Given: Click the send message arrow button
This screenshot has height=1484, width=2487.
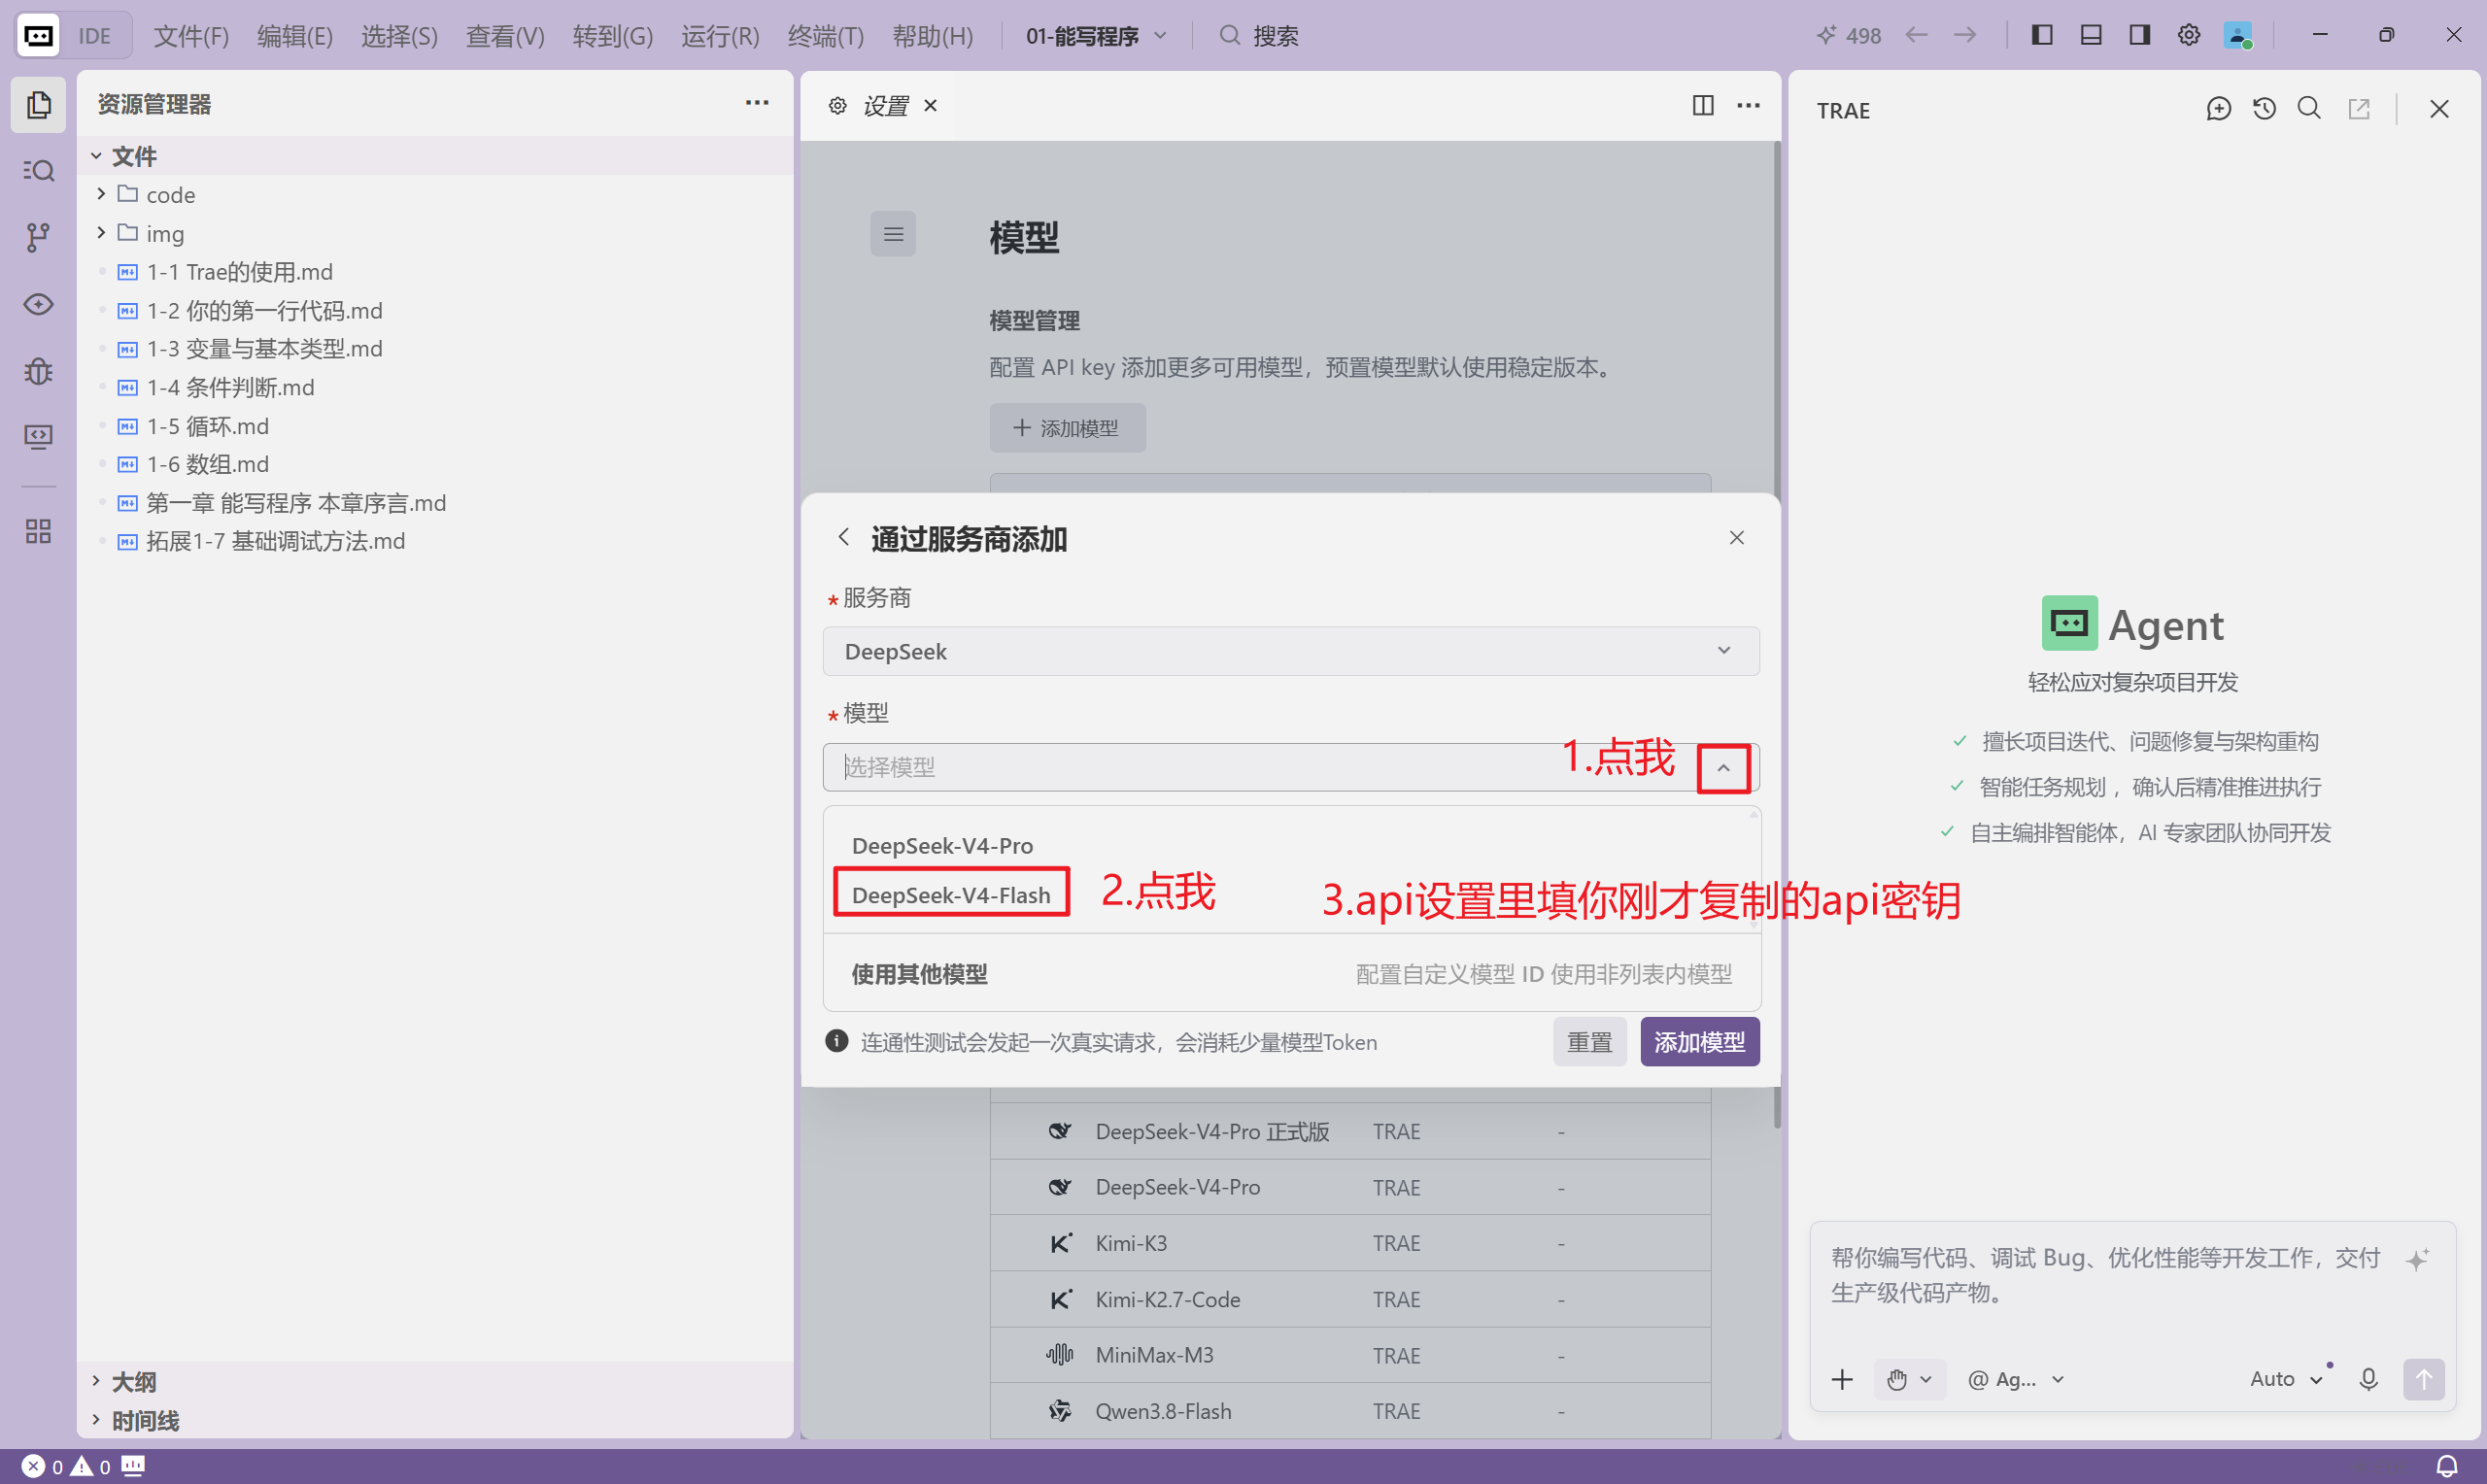Looking at the screenshot, I should (2424, 1379).
